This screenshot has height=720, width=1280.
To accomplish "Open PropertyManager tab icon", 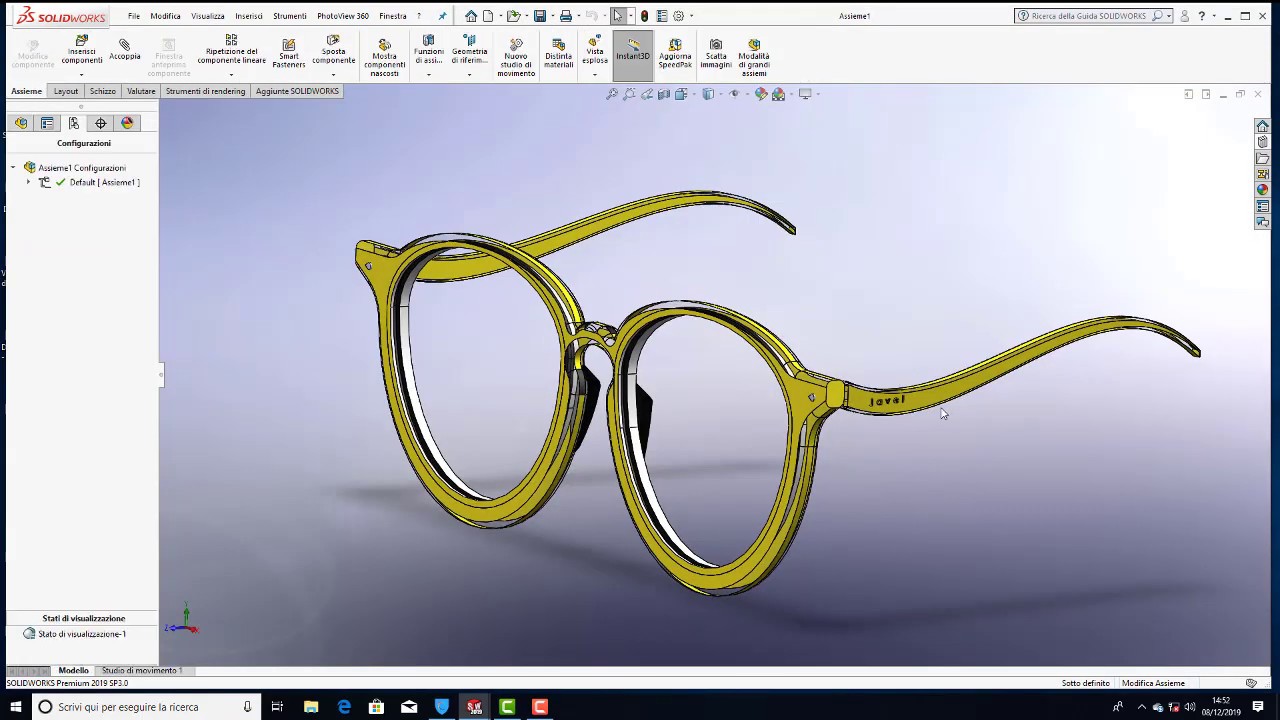I will [47, 123].
